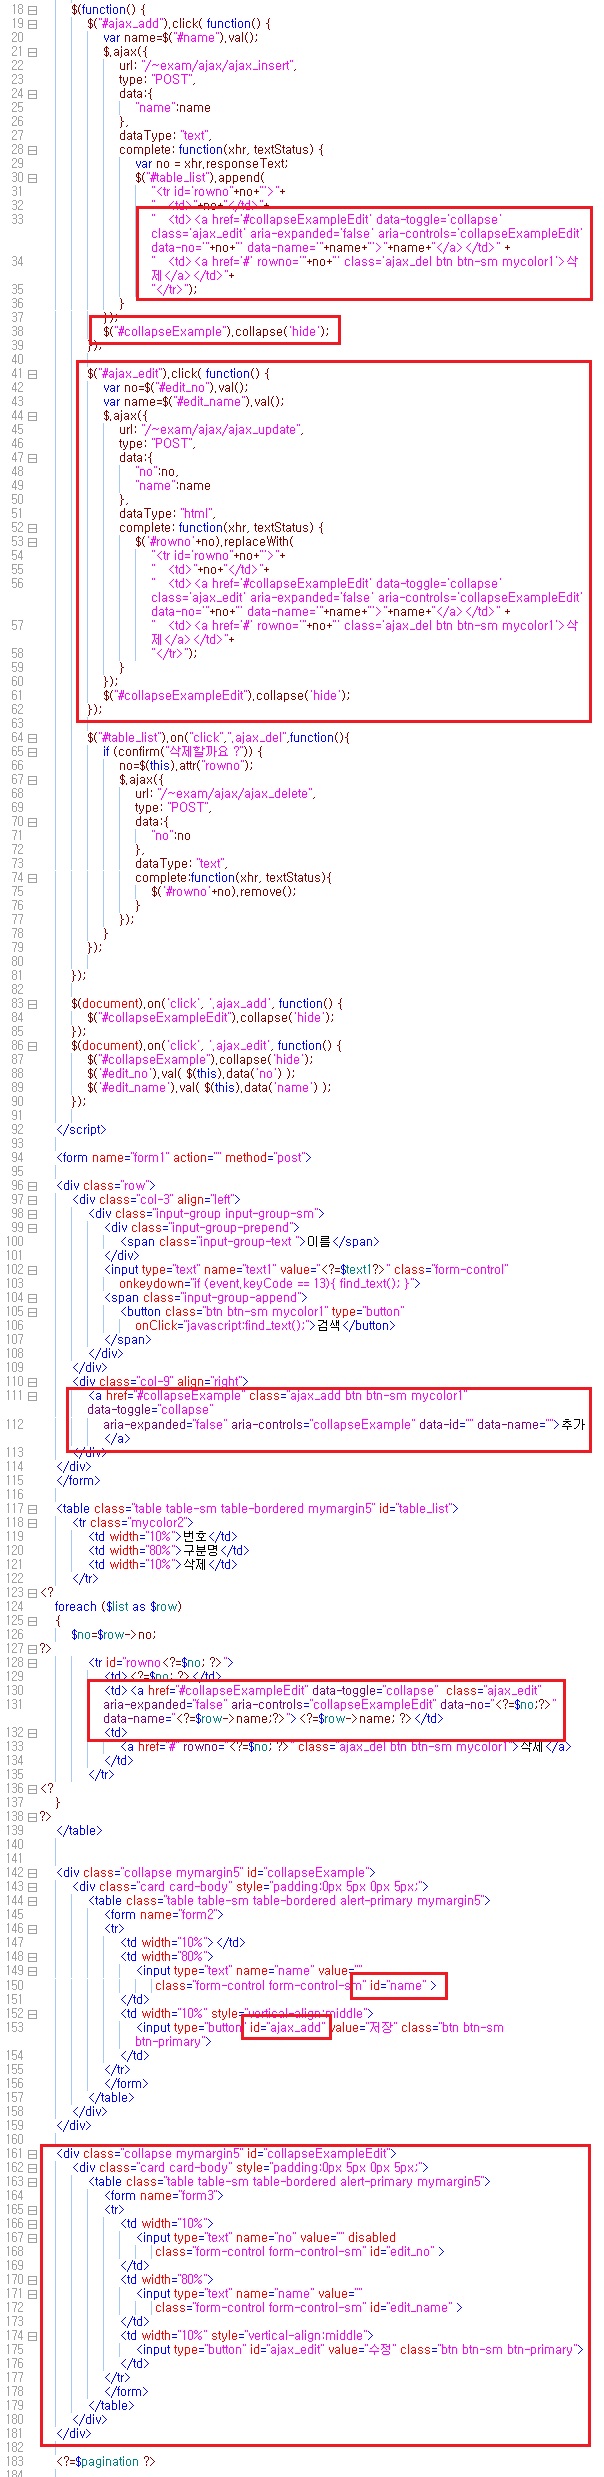The height and width of the screenshot is (2477, 604).
Task: Click the form name="form1" line
Action: 184,1158
